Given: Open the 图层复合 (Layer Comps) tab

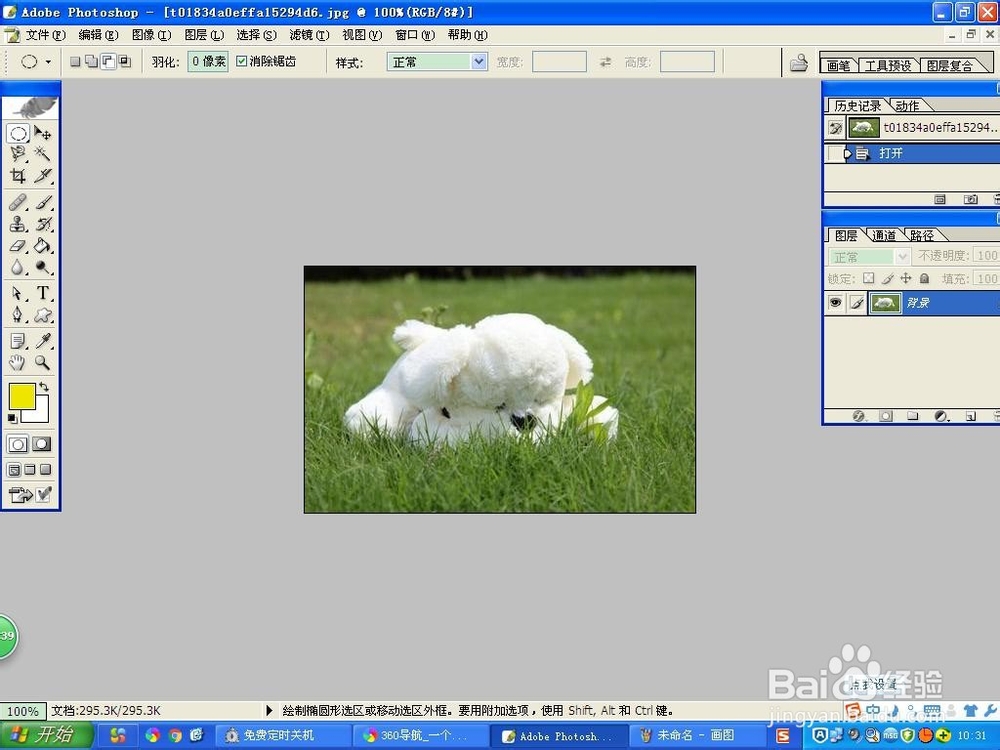Looking at the screenshot, I should point(949,65).
